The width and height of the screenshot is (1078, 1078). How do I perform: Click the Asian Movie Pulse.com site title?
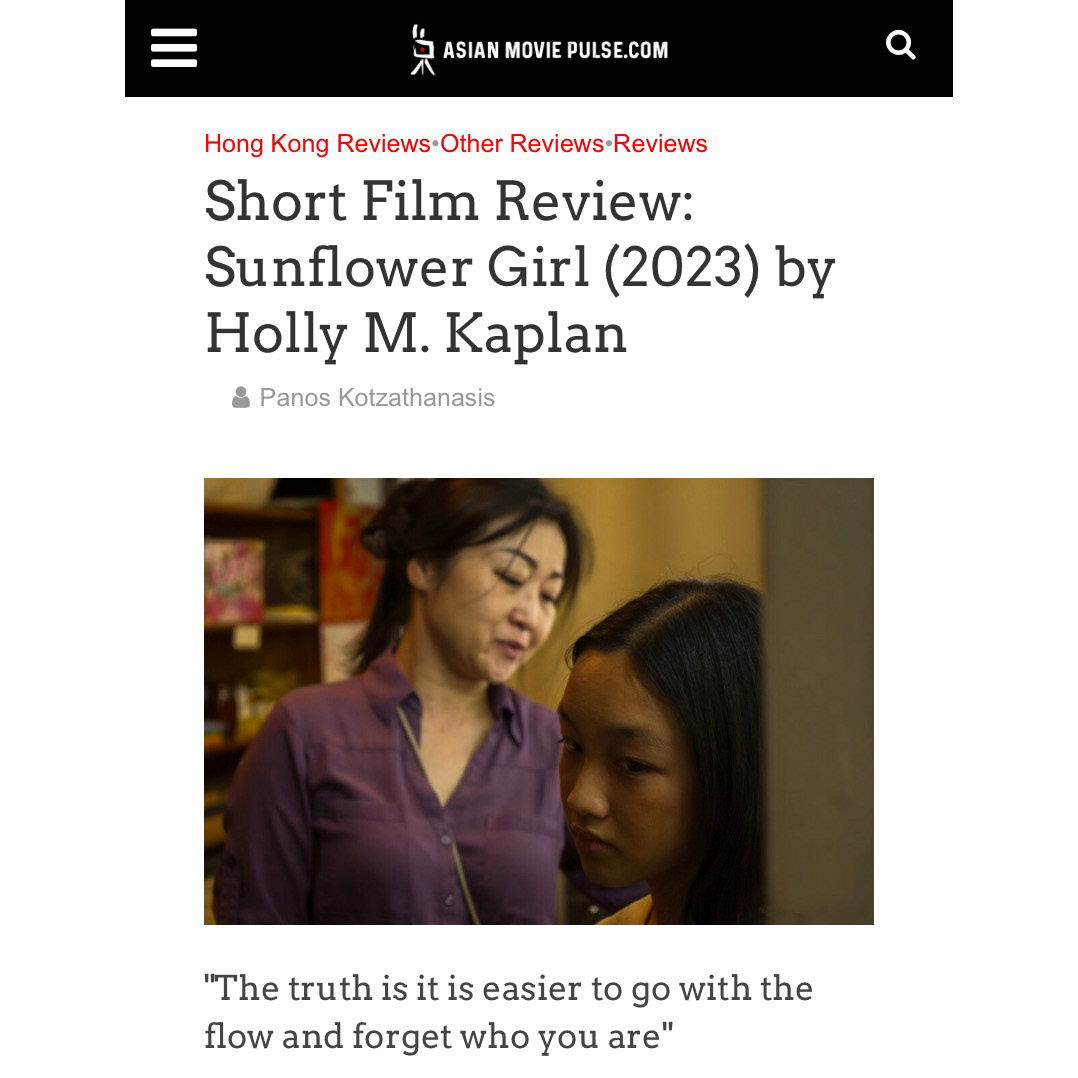[x=555, y=50]
